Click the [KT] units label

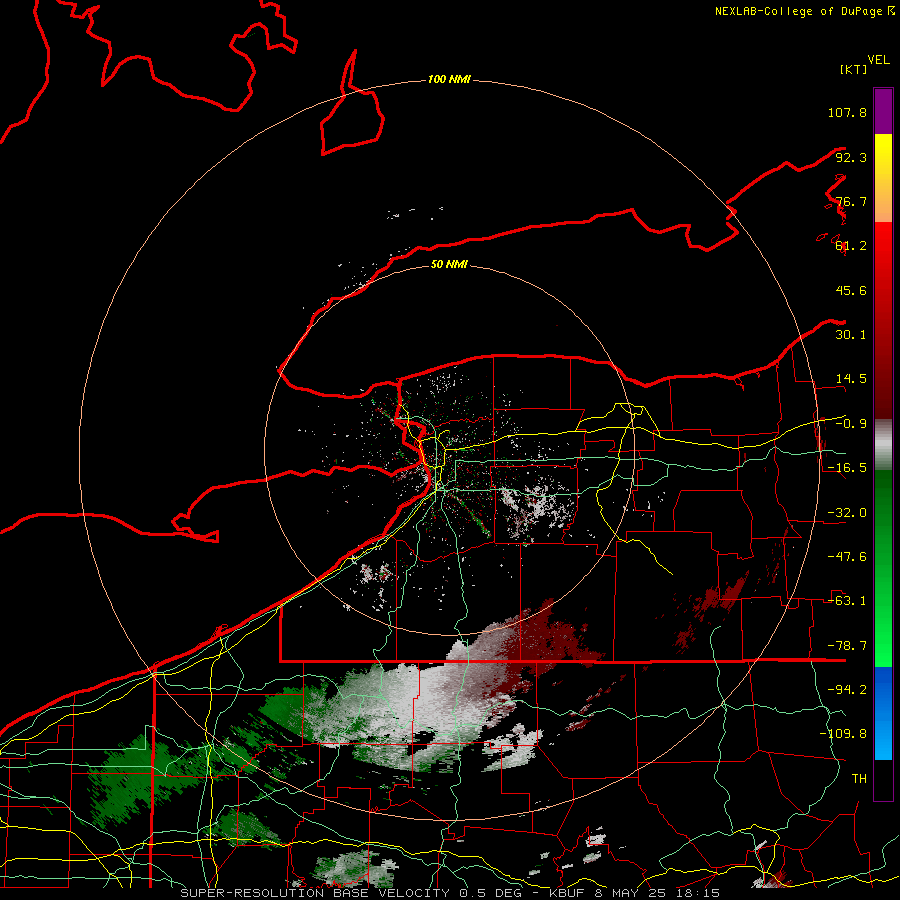854,69
